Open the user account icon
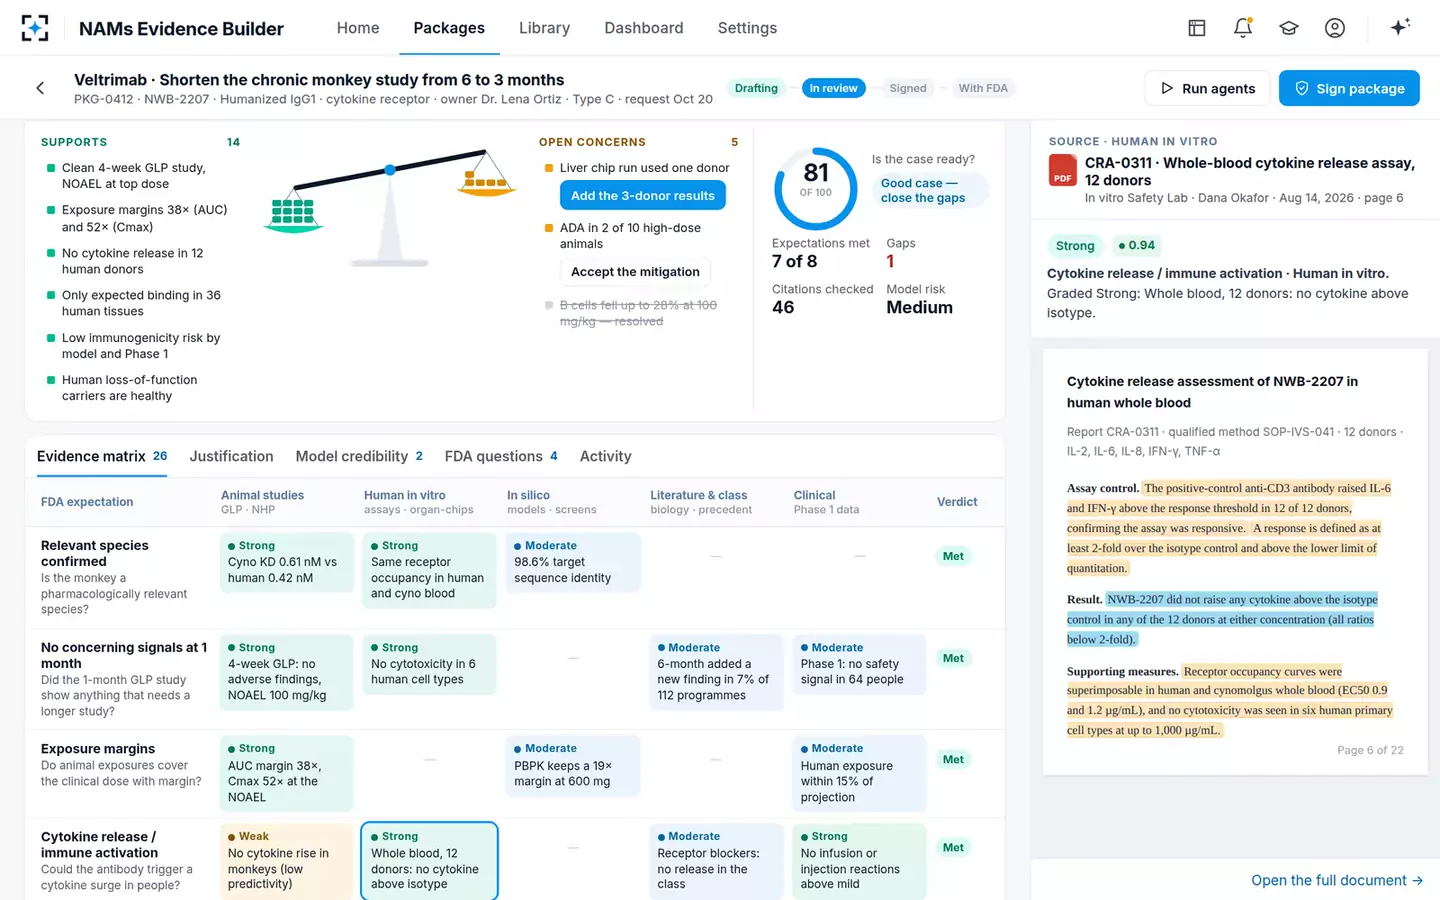Viewport: 1440px width, 900px height. (1335, 28)
